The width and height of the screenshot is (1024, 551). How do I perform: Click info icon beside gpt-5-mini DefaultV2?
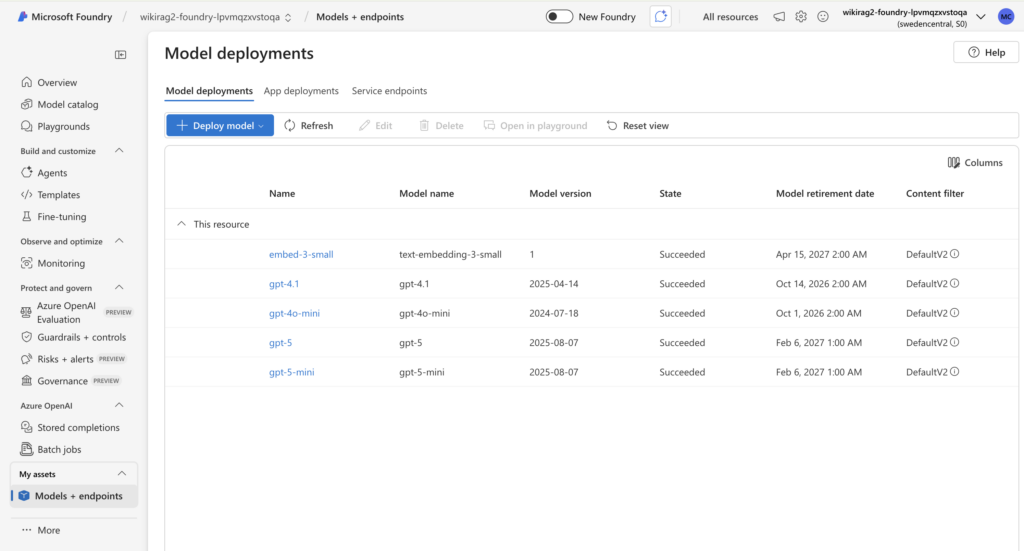(x=955, y=371)
